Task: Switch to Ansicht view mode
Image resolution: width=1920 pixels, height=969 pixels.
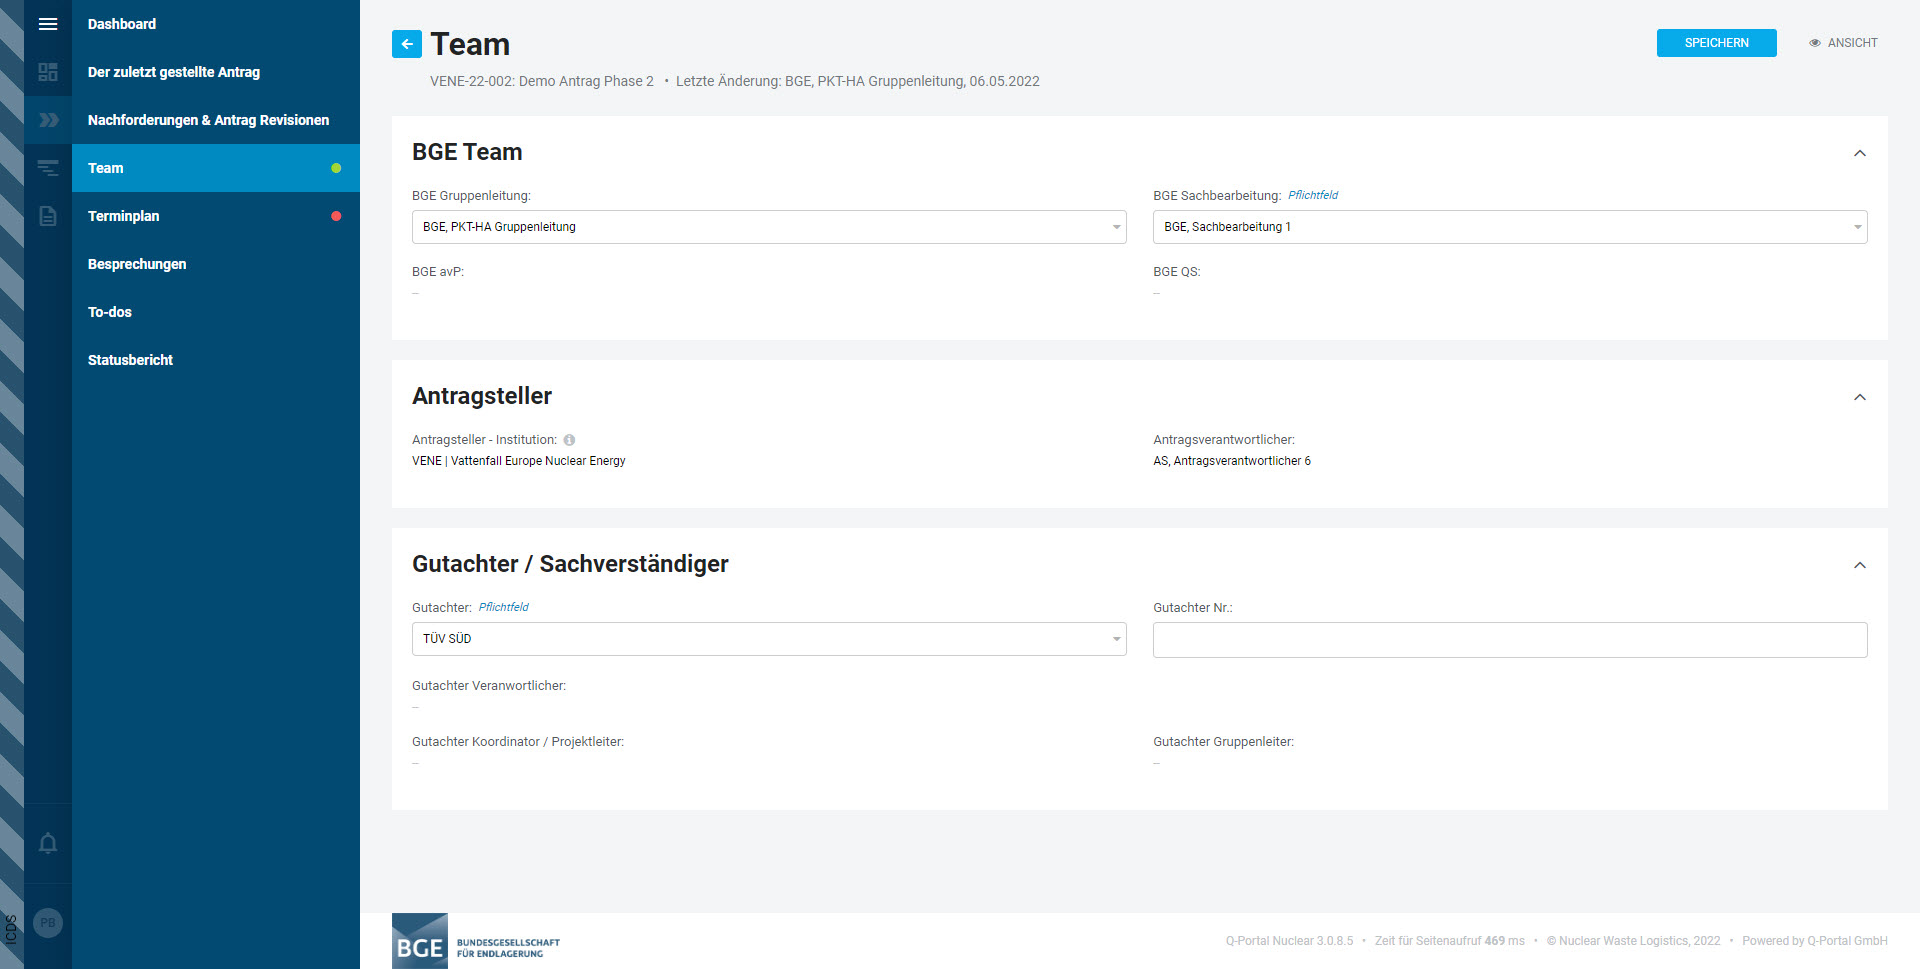Action: pos(1842,43)
